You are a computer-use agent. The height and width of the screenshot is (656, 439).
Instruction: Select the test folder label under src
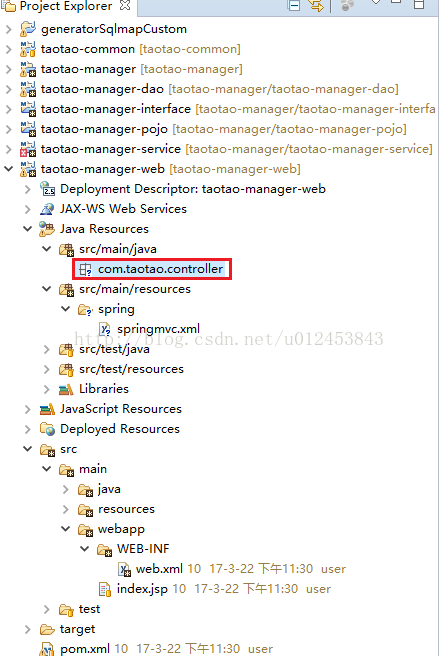tap(90, 609)
